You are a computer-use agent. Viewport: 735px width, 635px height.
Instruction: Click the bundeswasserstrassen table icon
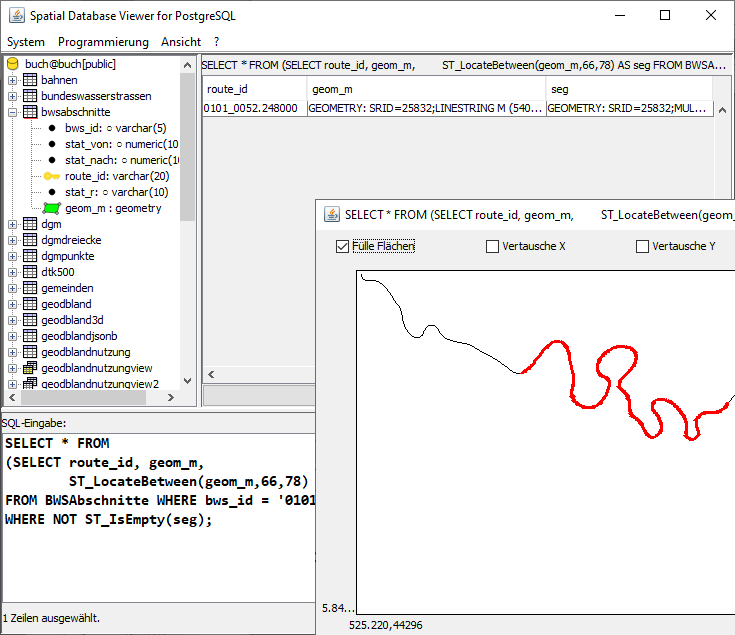click(x=30, y=96)
